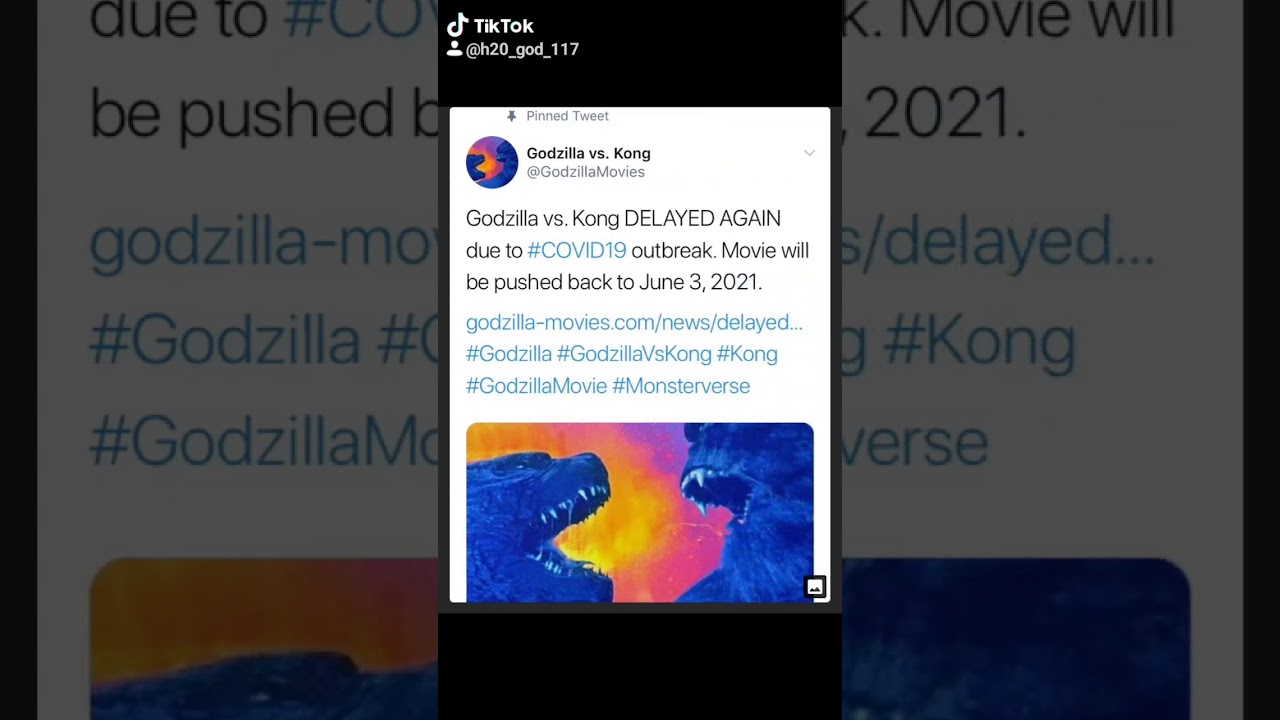Select the #Godzilla hashtag

pos(509,354)
